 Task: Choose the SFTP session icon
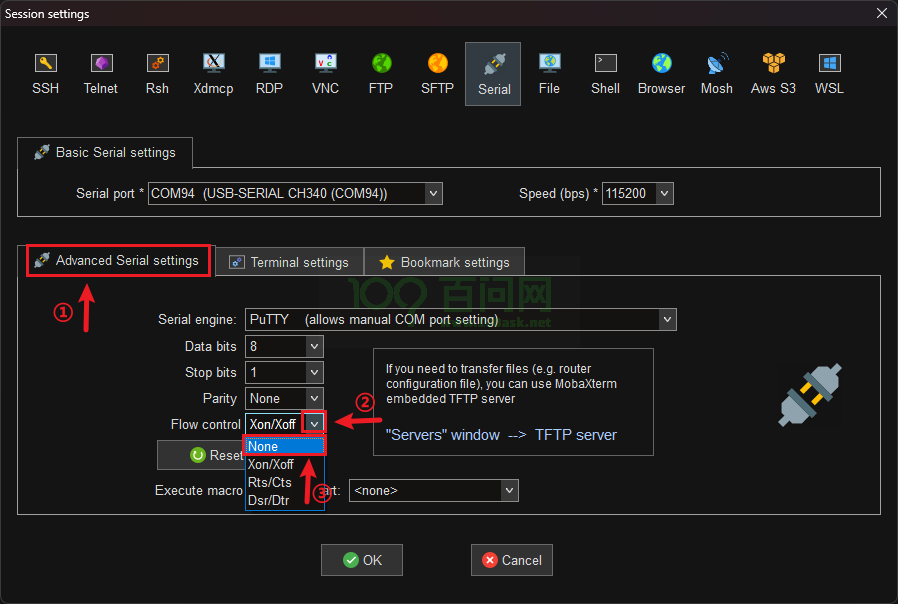coord(437,73)
